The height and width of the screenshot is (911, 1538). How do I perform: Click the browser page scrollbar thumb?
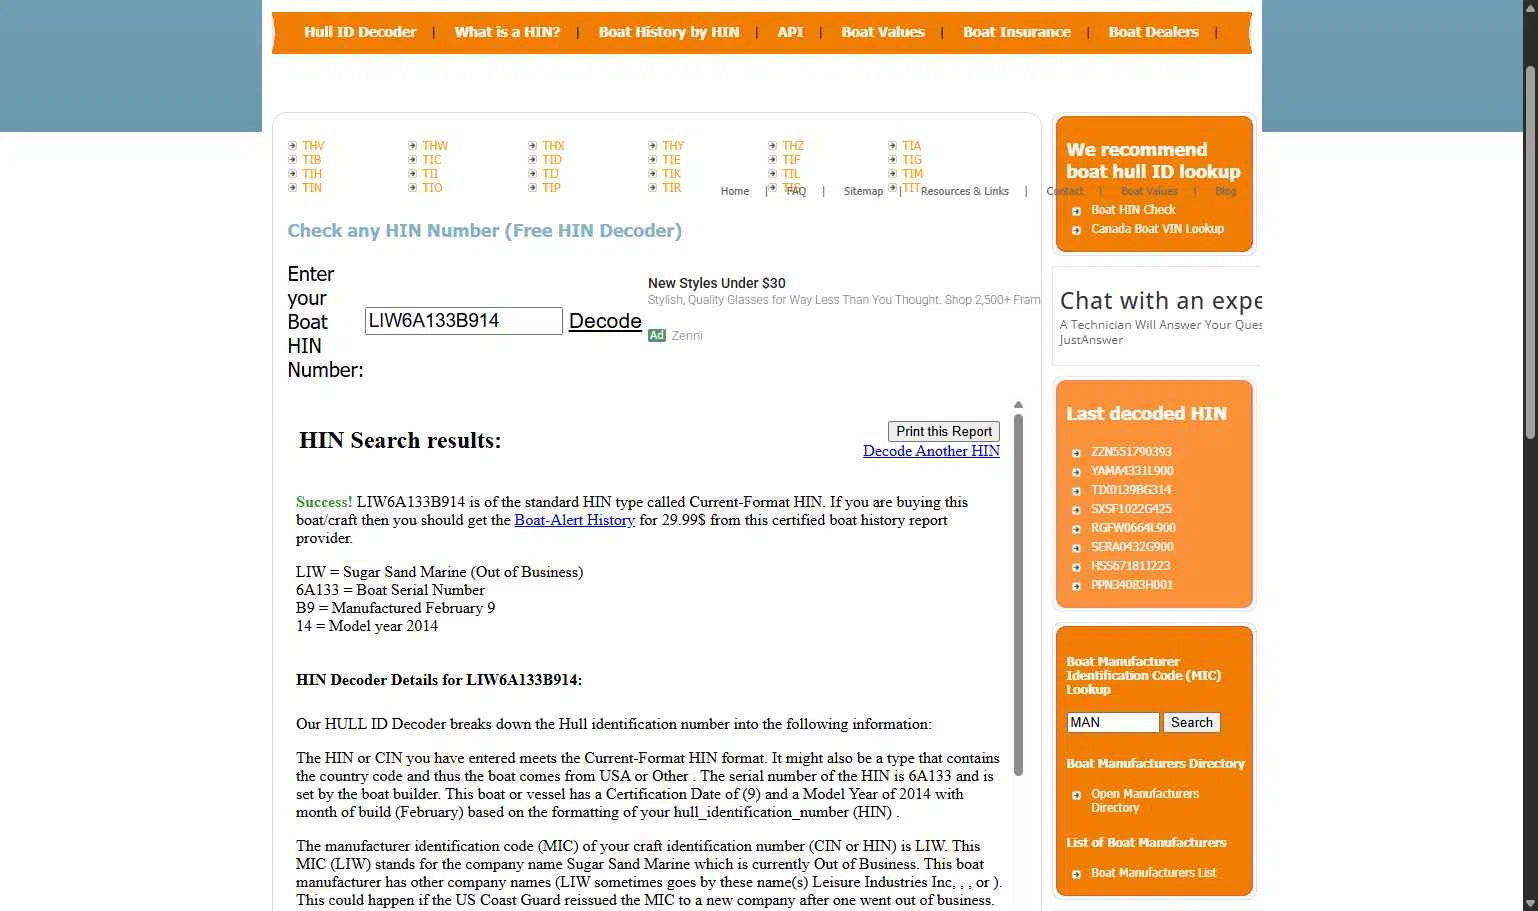pos(1530,252)
